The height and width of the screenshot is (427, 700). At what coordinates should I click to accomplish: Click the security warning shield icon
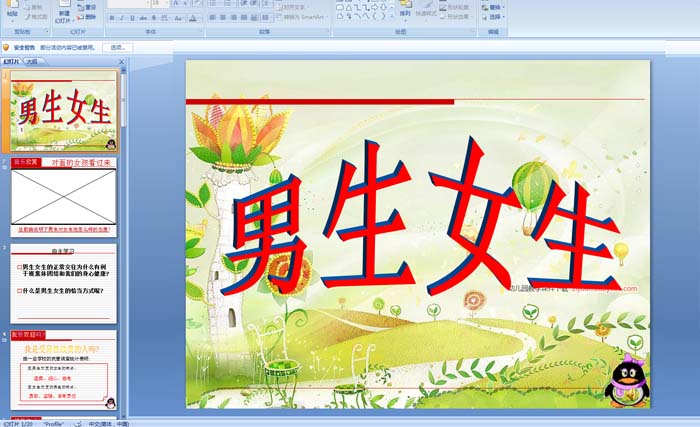pyautogui.click(x=6, y=47)
